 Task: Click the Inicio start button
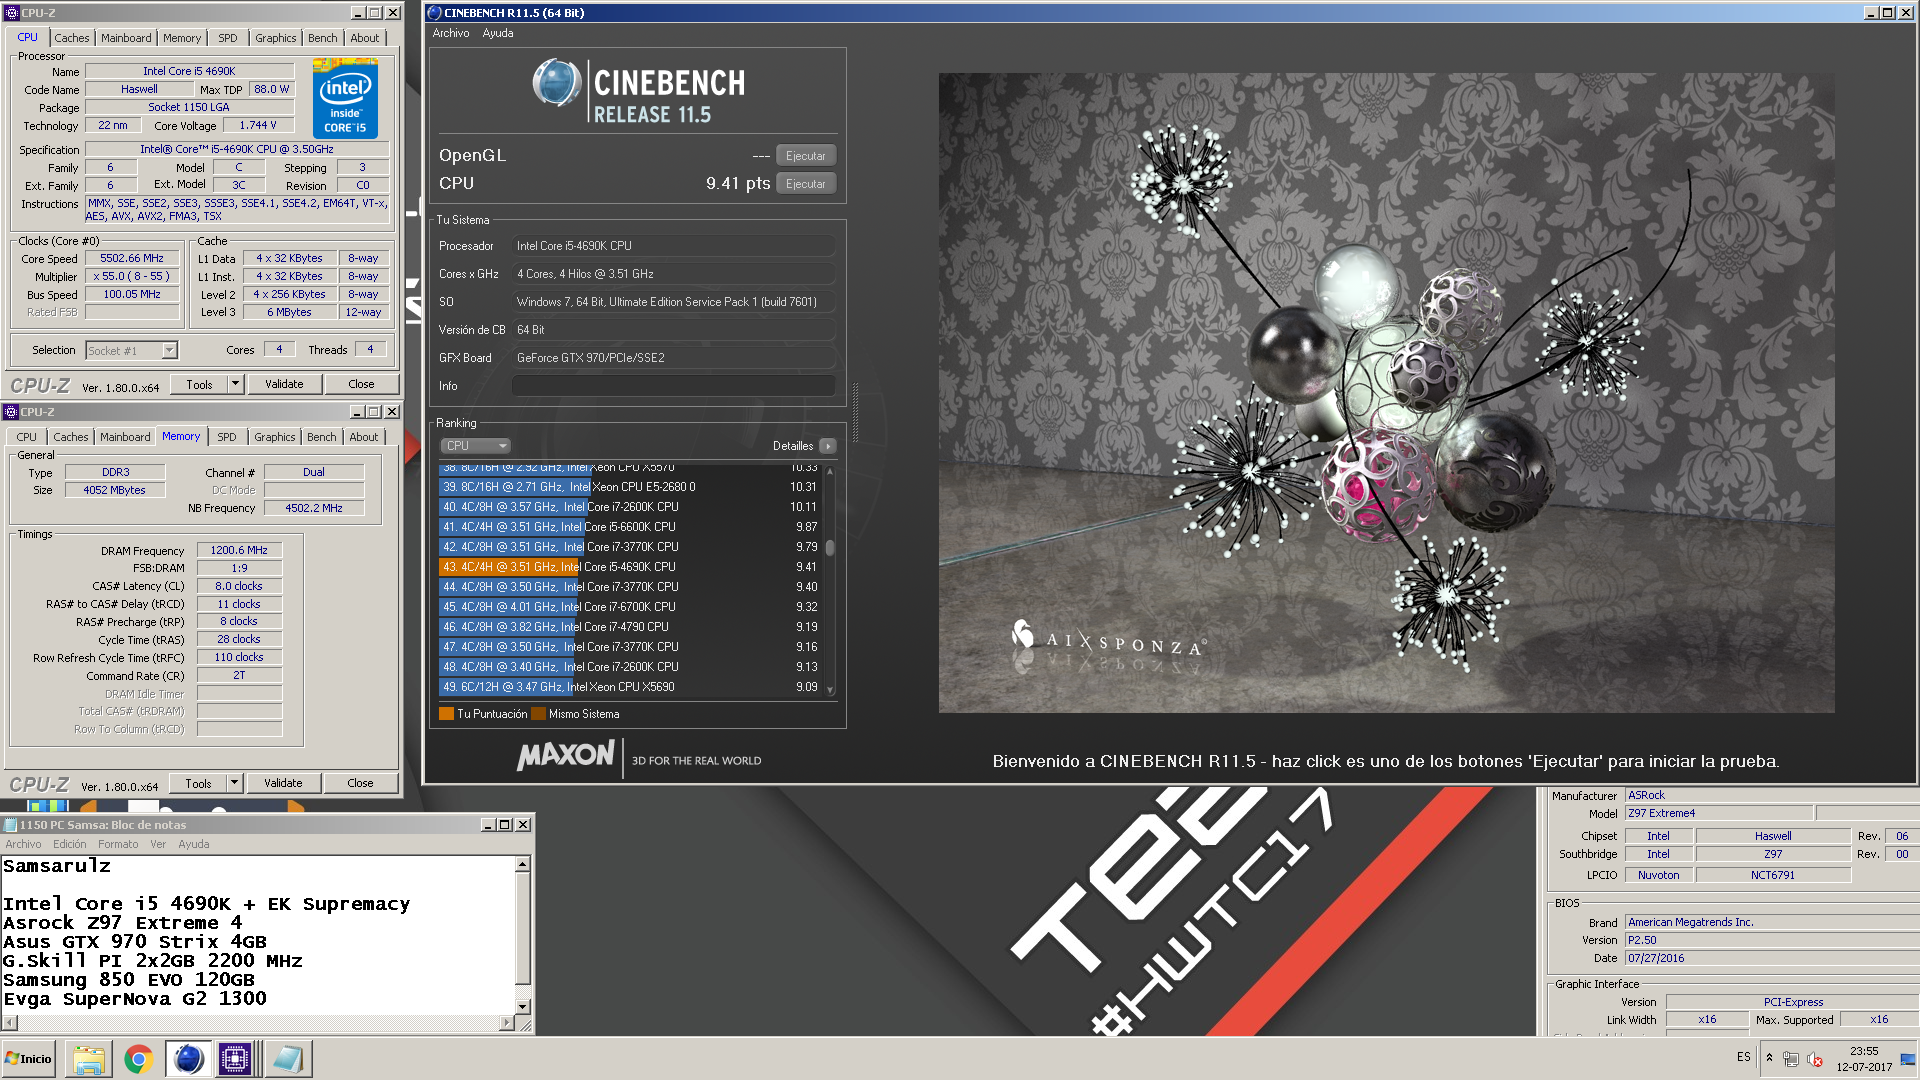coord(29,1059)
